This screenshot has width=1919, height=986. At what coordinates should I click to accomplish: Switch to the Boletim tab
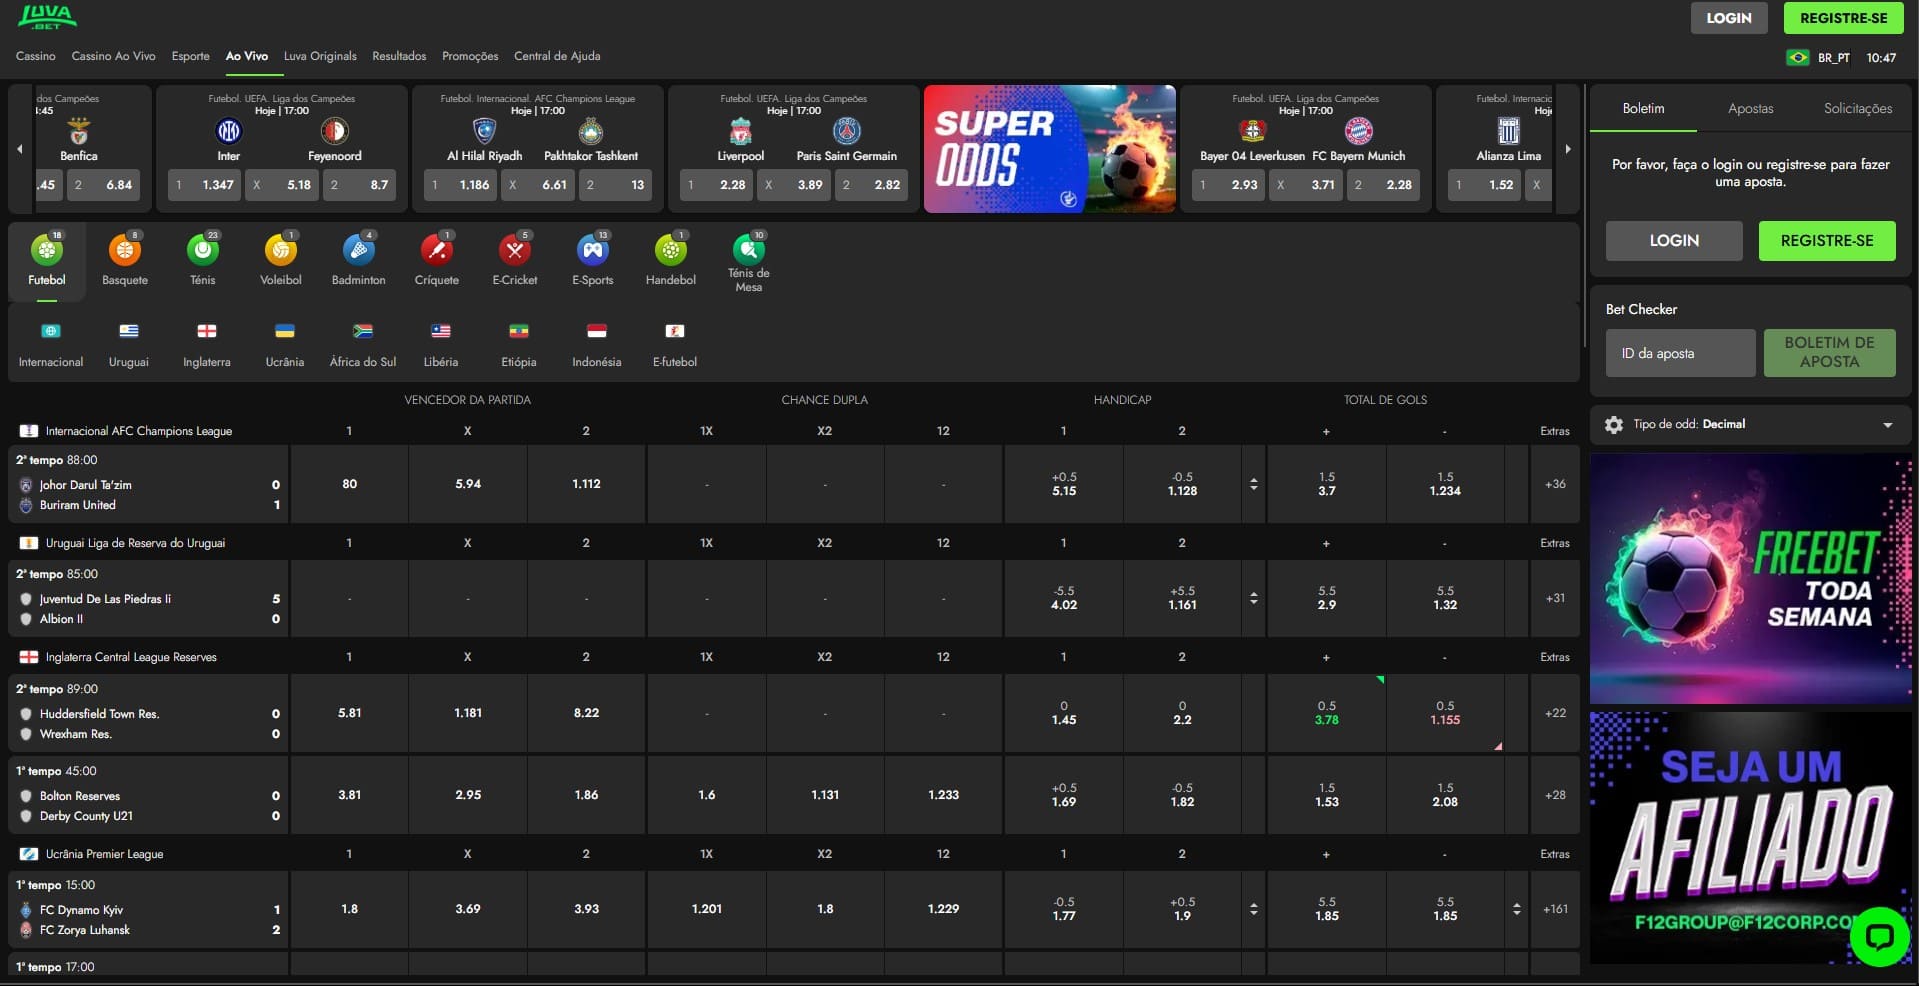[1644, 108]
